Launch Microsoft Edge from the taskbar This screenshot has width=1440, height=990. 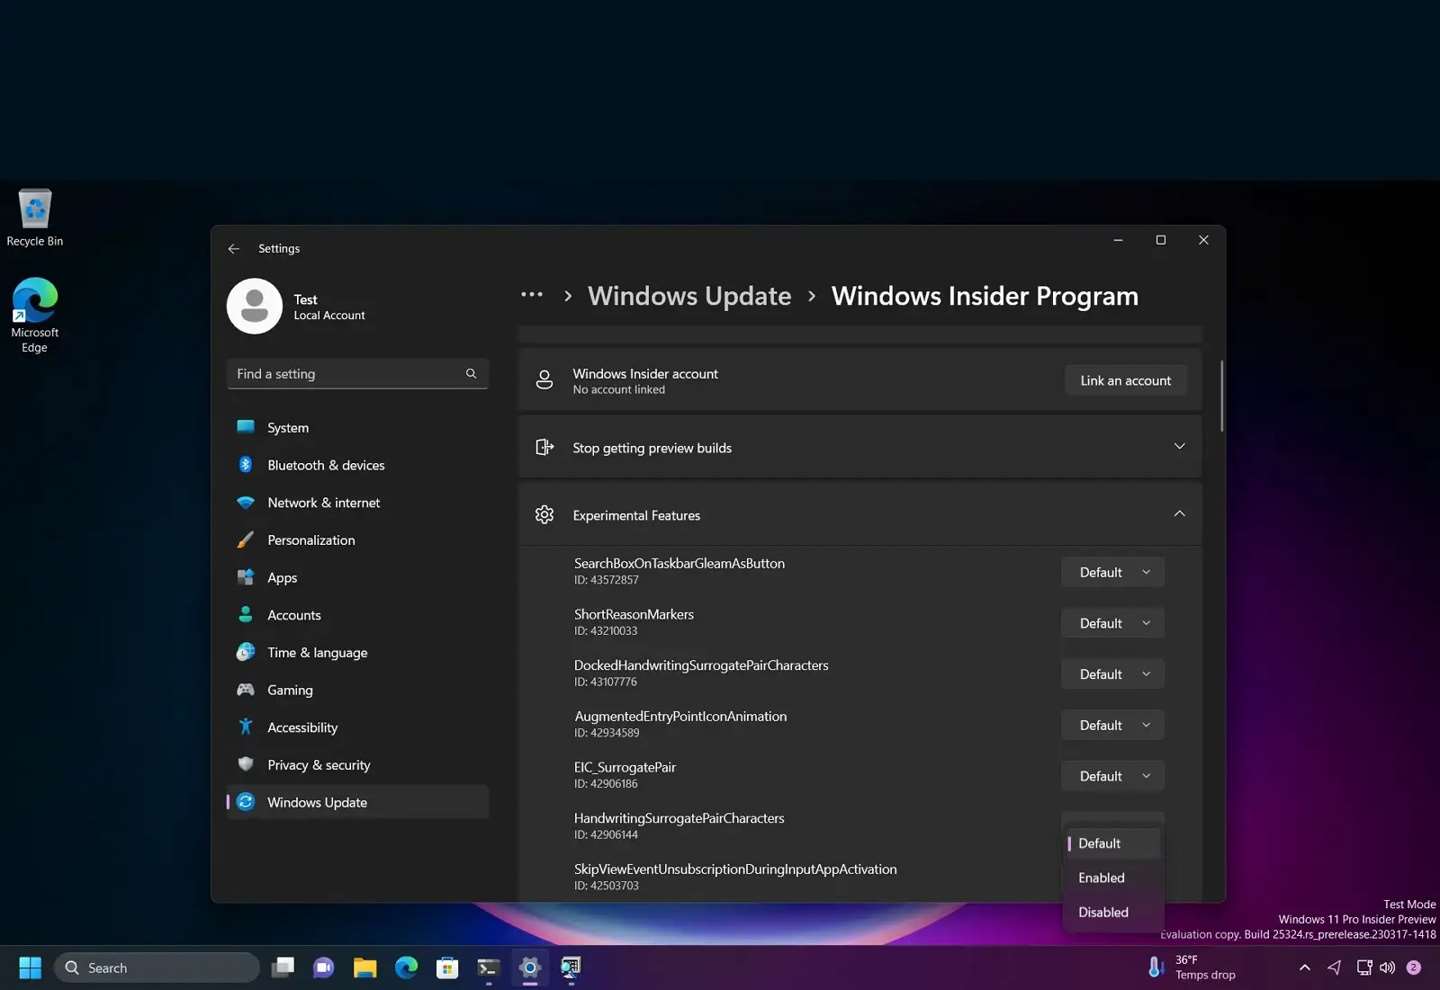coord(405,967)
